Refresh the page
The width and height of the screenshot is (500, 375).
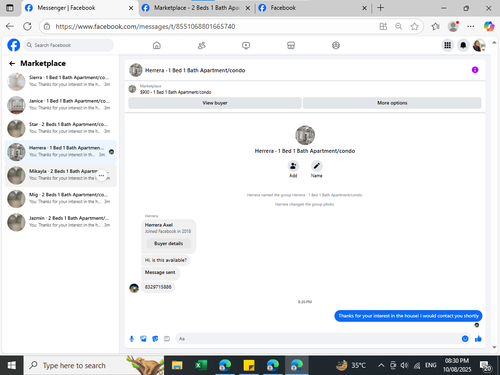click(x=27, y=26)
